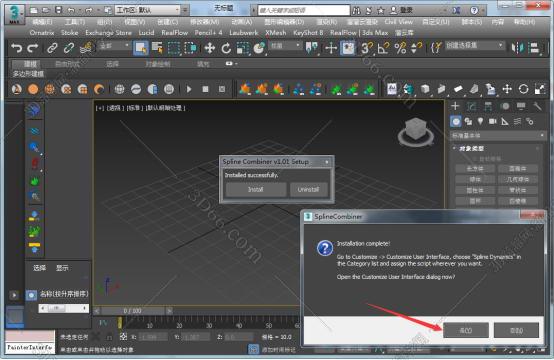Click the Bind to Space Warp icon

click(86, 48)
